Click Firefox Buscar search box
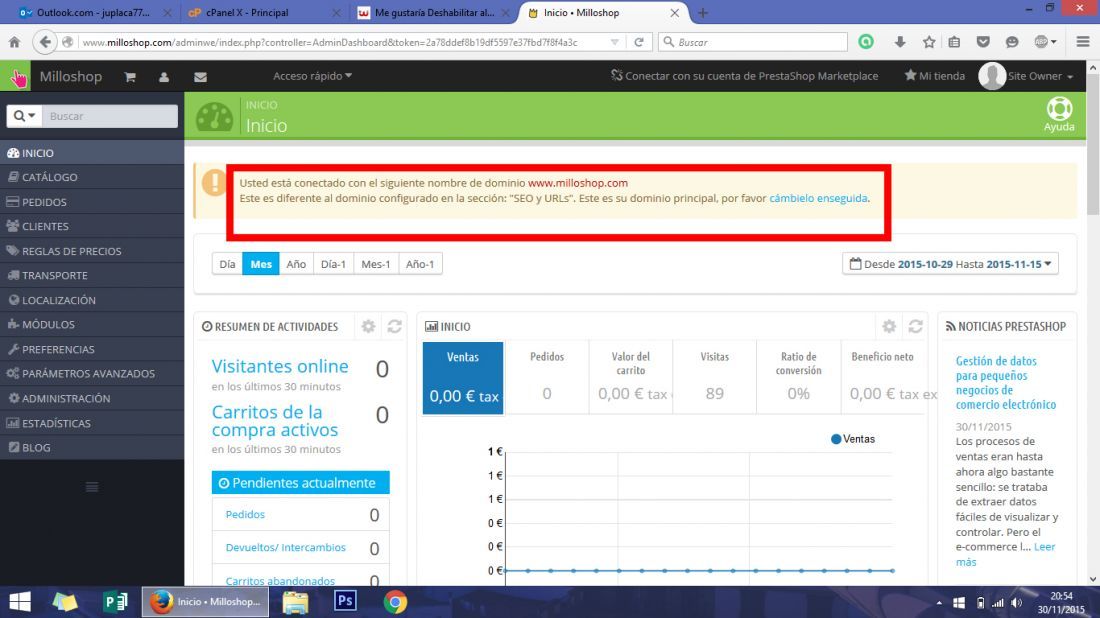 pyautogui.click(x=753, y=42)
